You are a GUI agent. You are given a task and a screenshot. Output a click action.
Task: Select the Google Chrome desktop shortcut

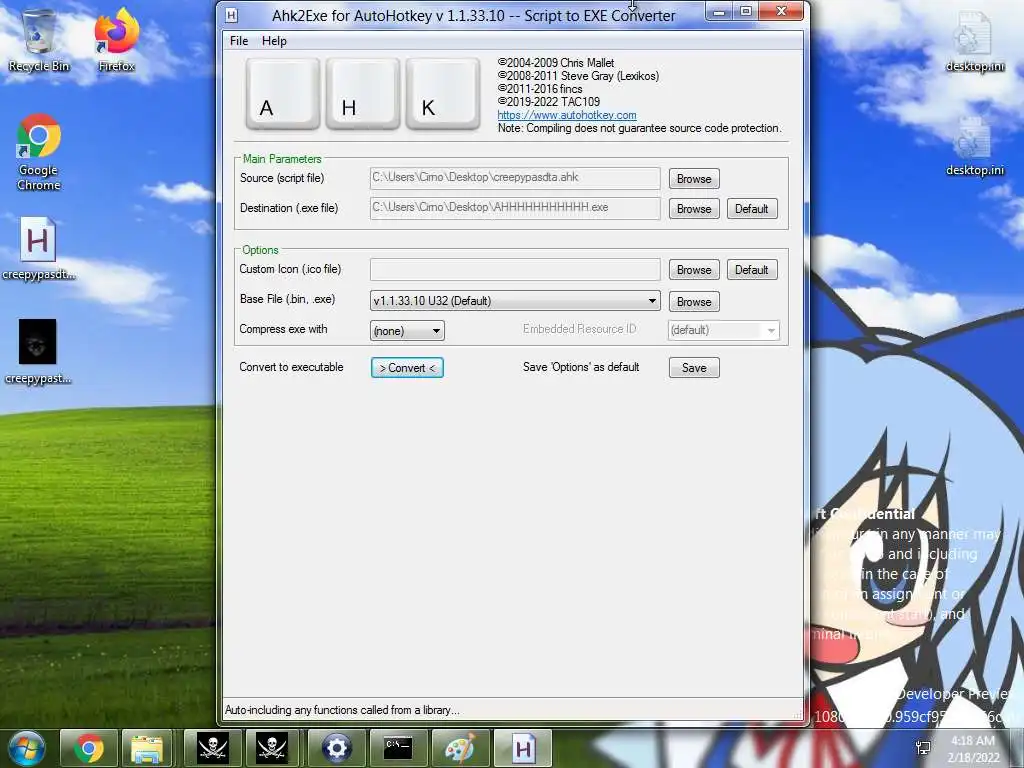tap(39, 153)
